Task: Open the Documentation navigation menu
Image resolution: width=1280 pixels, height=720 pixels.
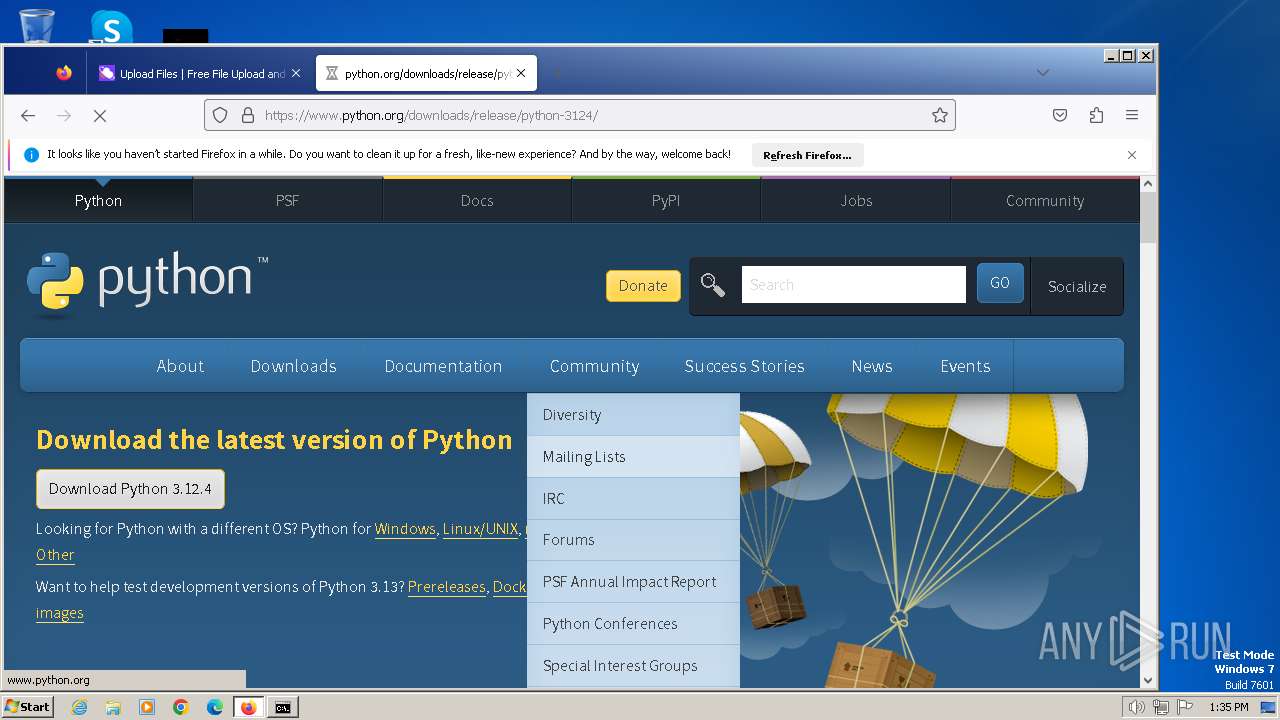Action: 443,366
